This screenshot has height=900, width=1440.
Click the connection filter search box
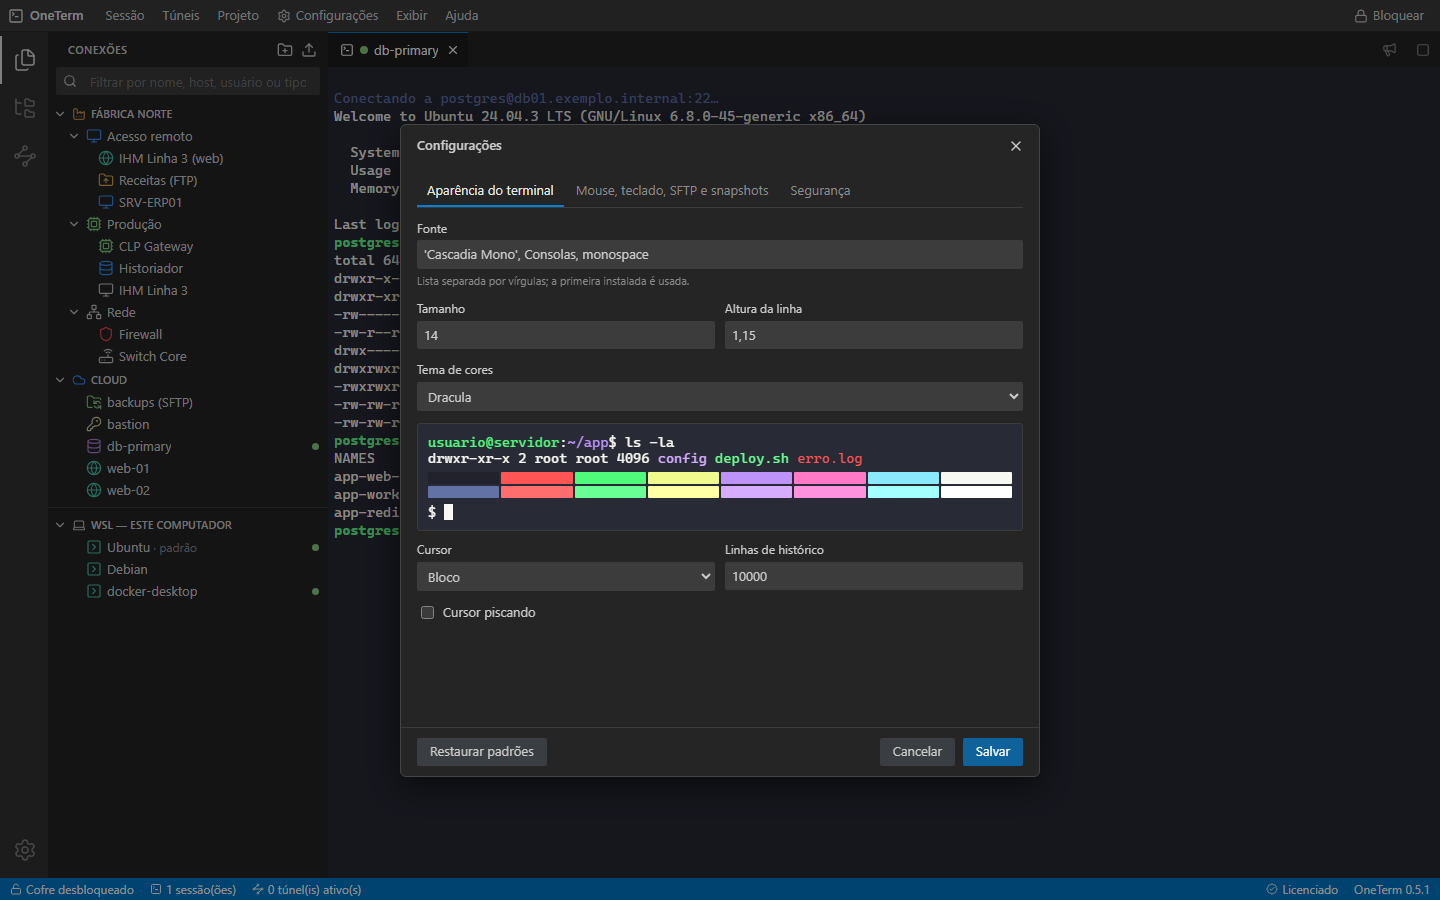tap(188, 82)
